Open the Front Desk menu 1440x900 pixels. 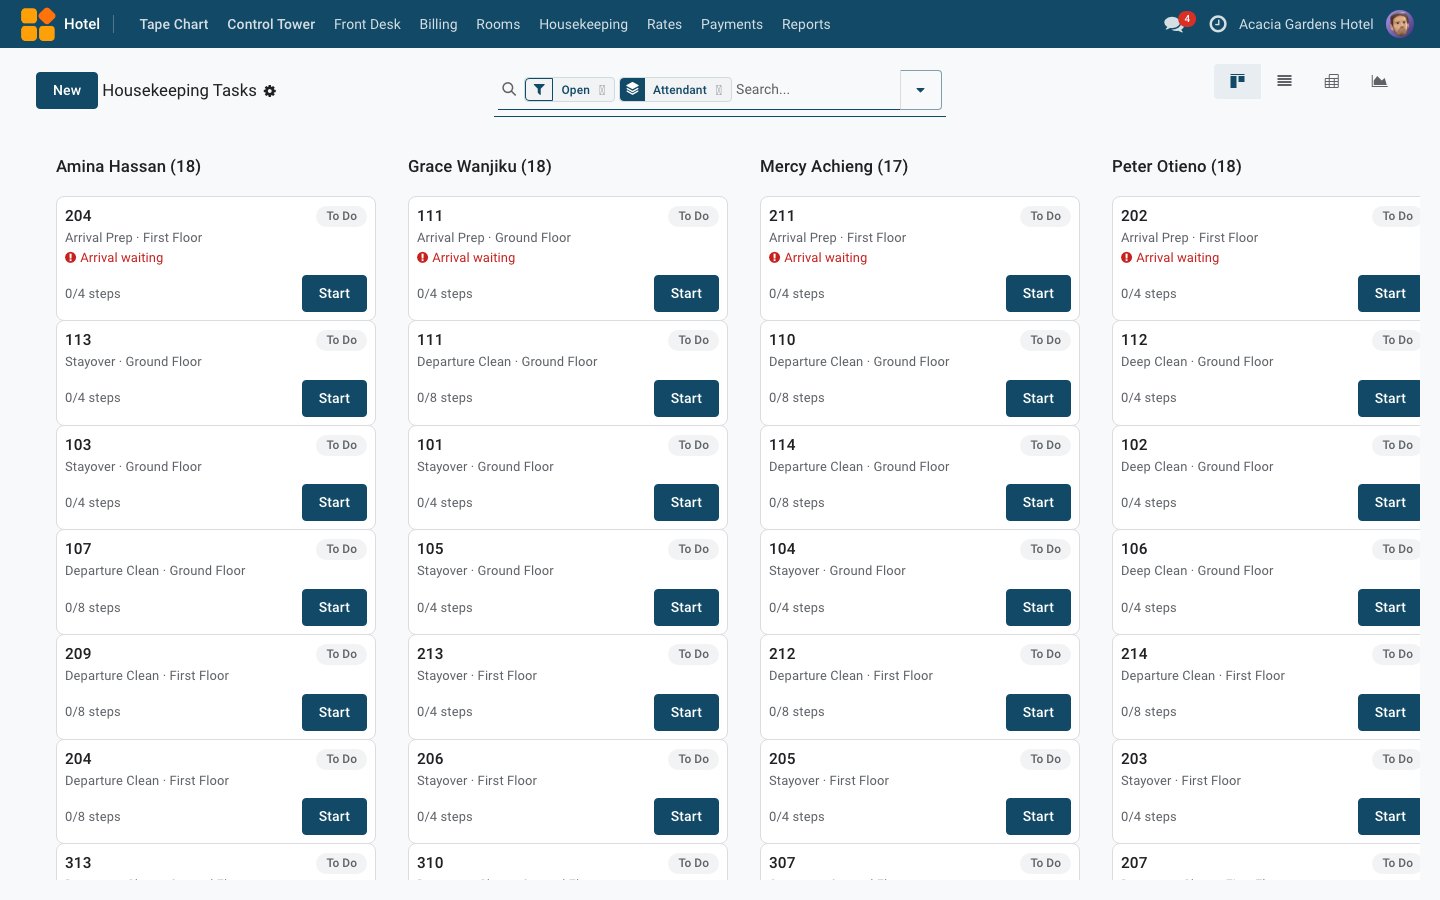tap(367, 24)
